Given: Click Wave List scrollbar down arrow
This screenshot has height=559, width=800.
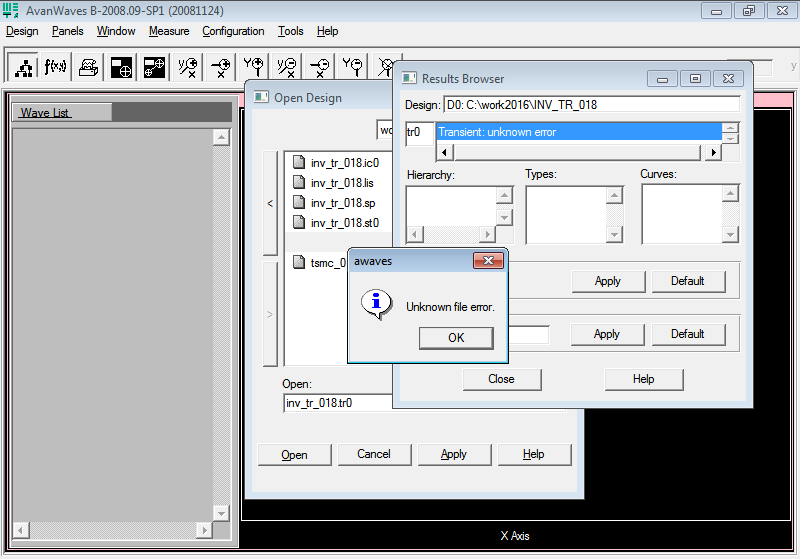Looking at the screenshot, I should pos(221,513).
